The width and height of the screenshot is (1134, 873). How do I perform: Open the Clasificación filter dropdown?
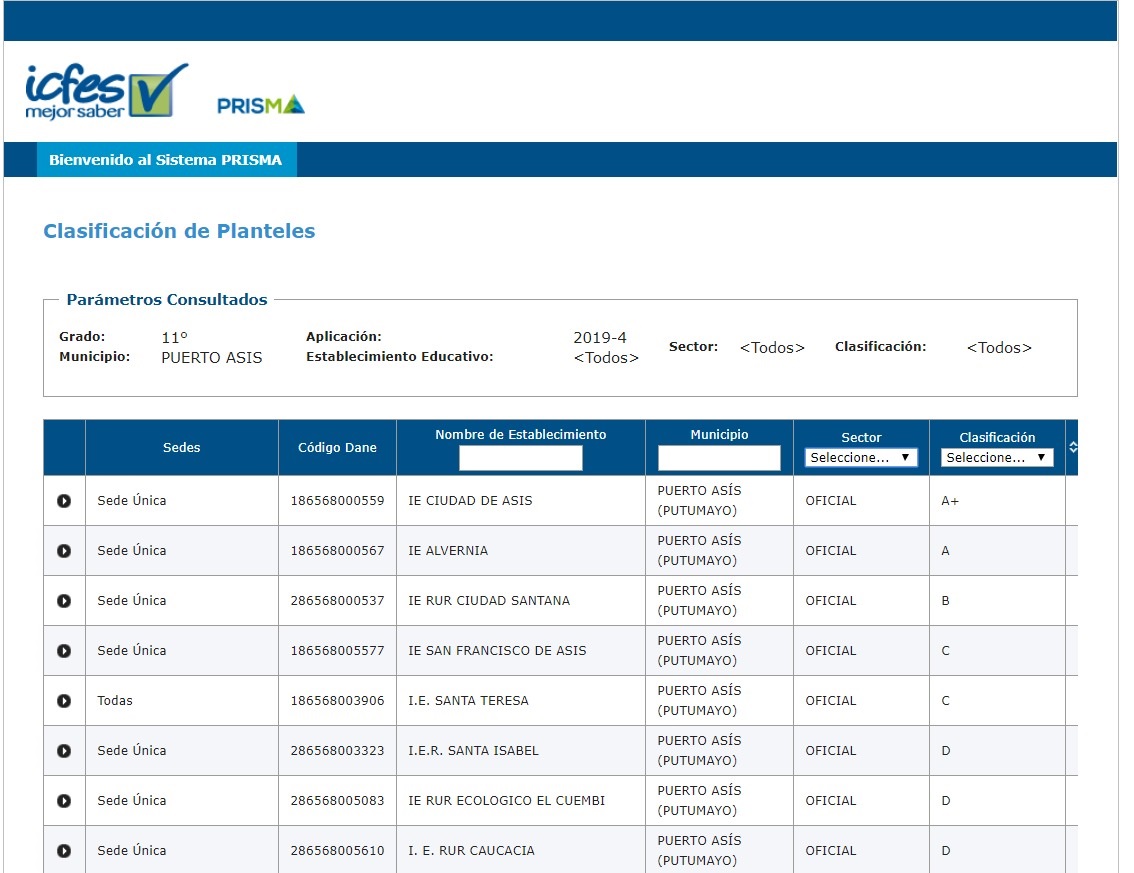point(997,458)
